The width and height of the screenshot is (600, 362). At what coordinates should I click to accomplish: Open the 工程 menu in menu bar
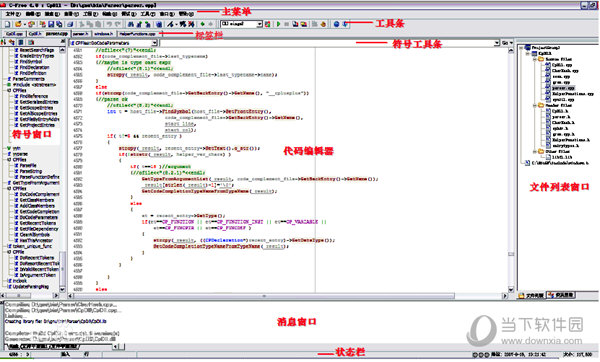(91, 14)
